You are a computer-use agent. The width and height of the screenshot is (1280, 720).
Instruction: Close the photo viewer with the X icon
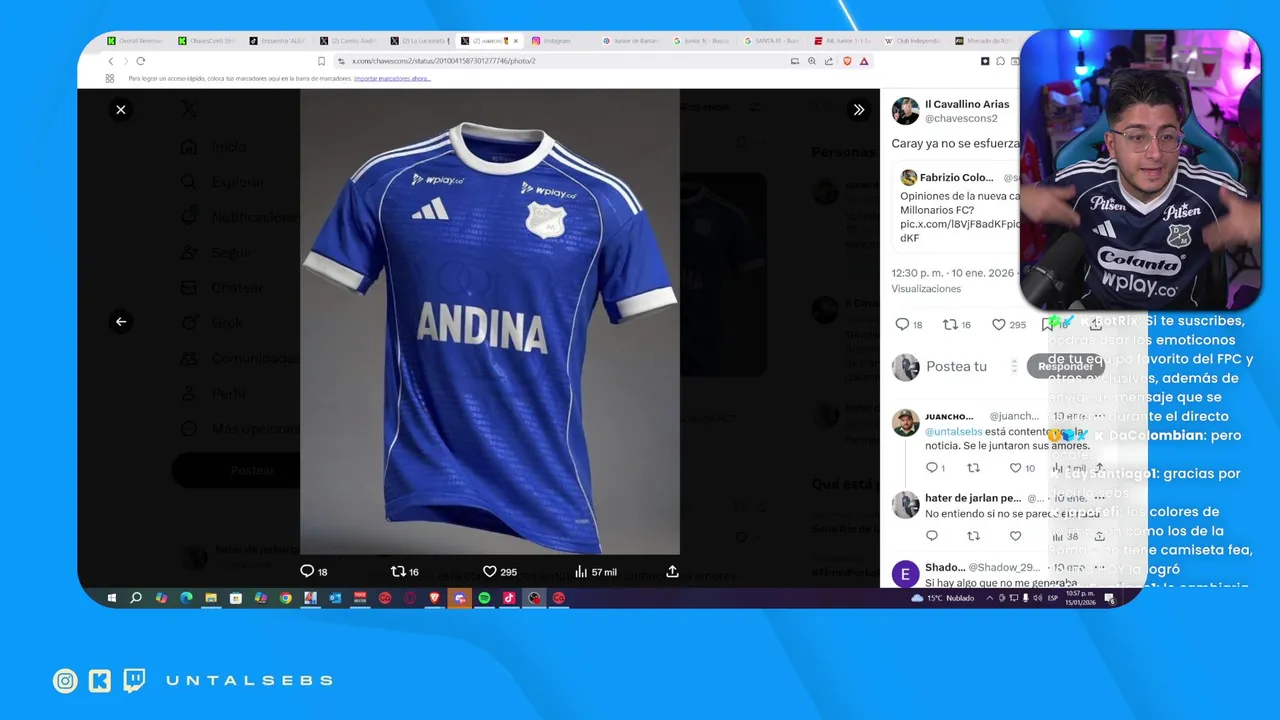pos(121,110)
